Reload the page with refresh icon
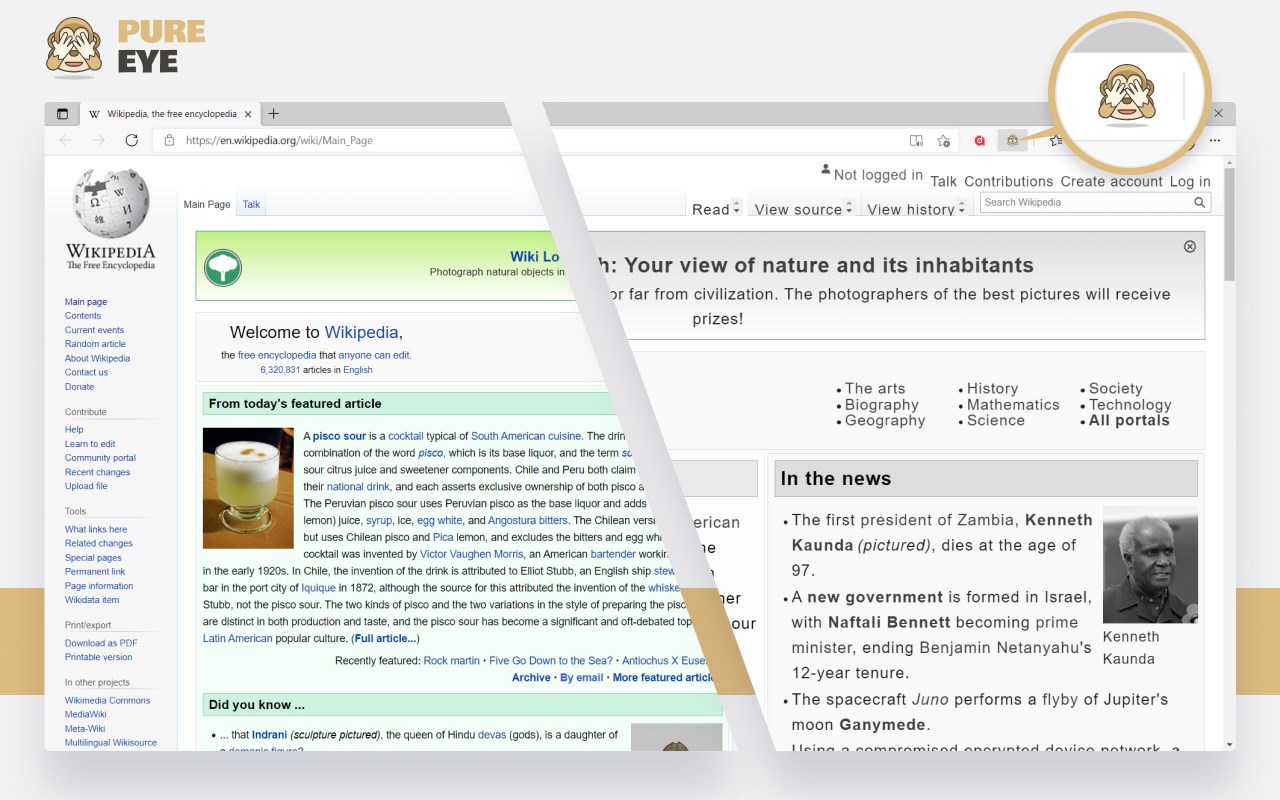Screen dimensions: 1280x800 pyautogui.click(x=131, y=140)
